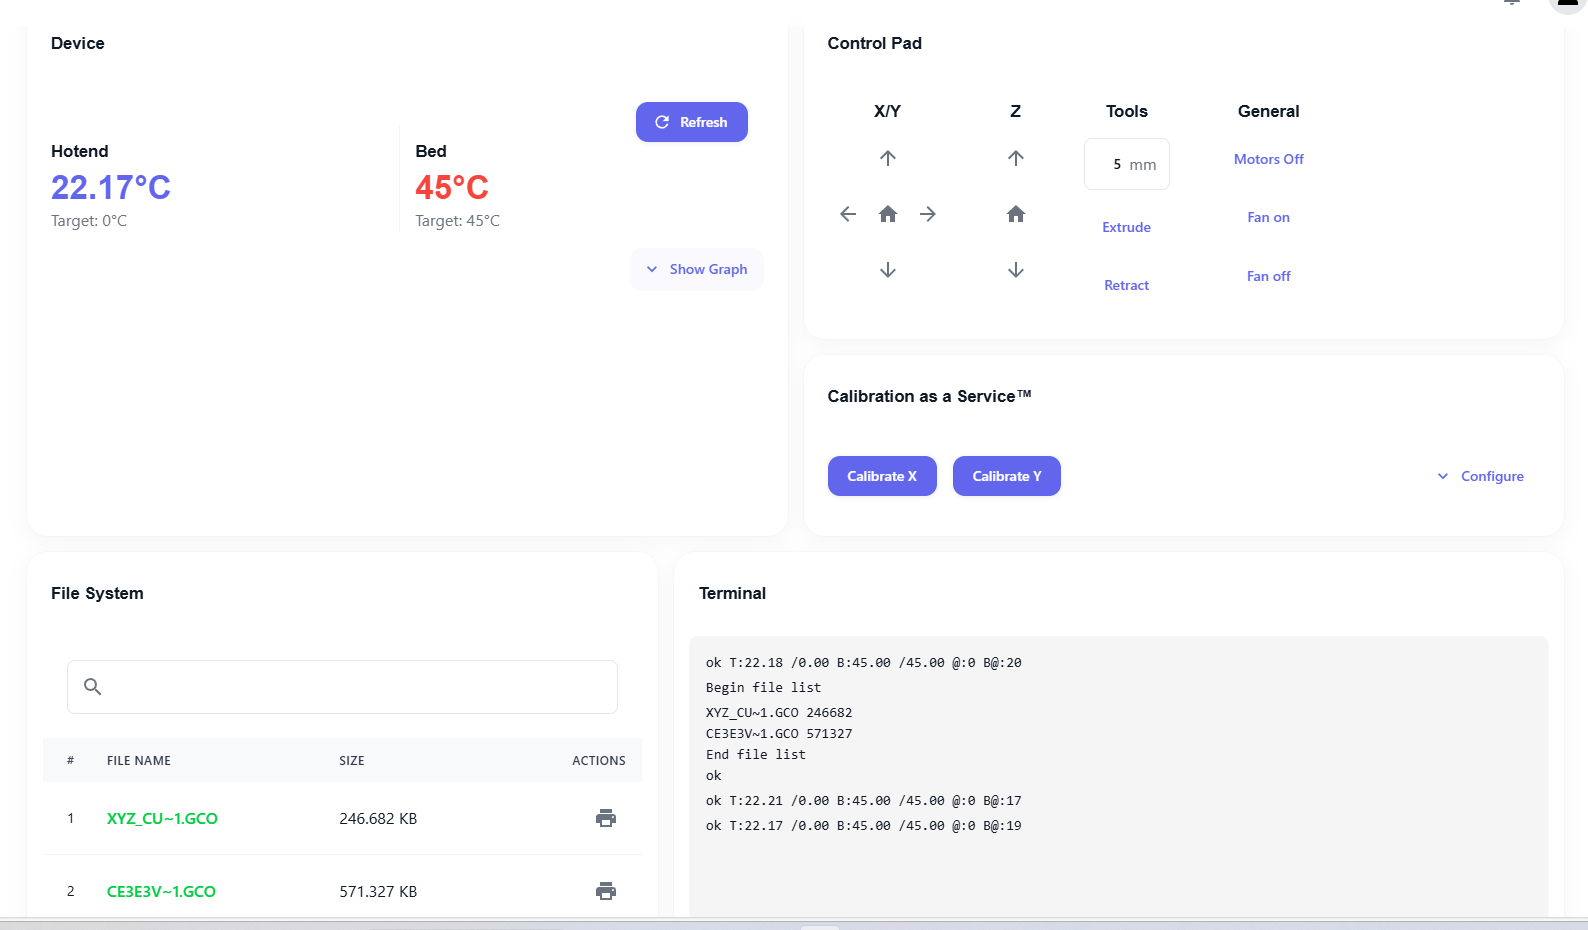Raise the Z axis with up arrow
Screen dimensions: 1588x930
(x=1015, y=158)
